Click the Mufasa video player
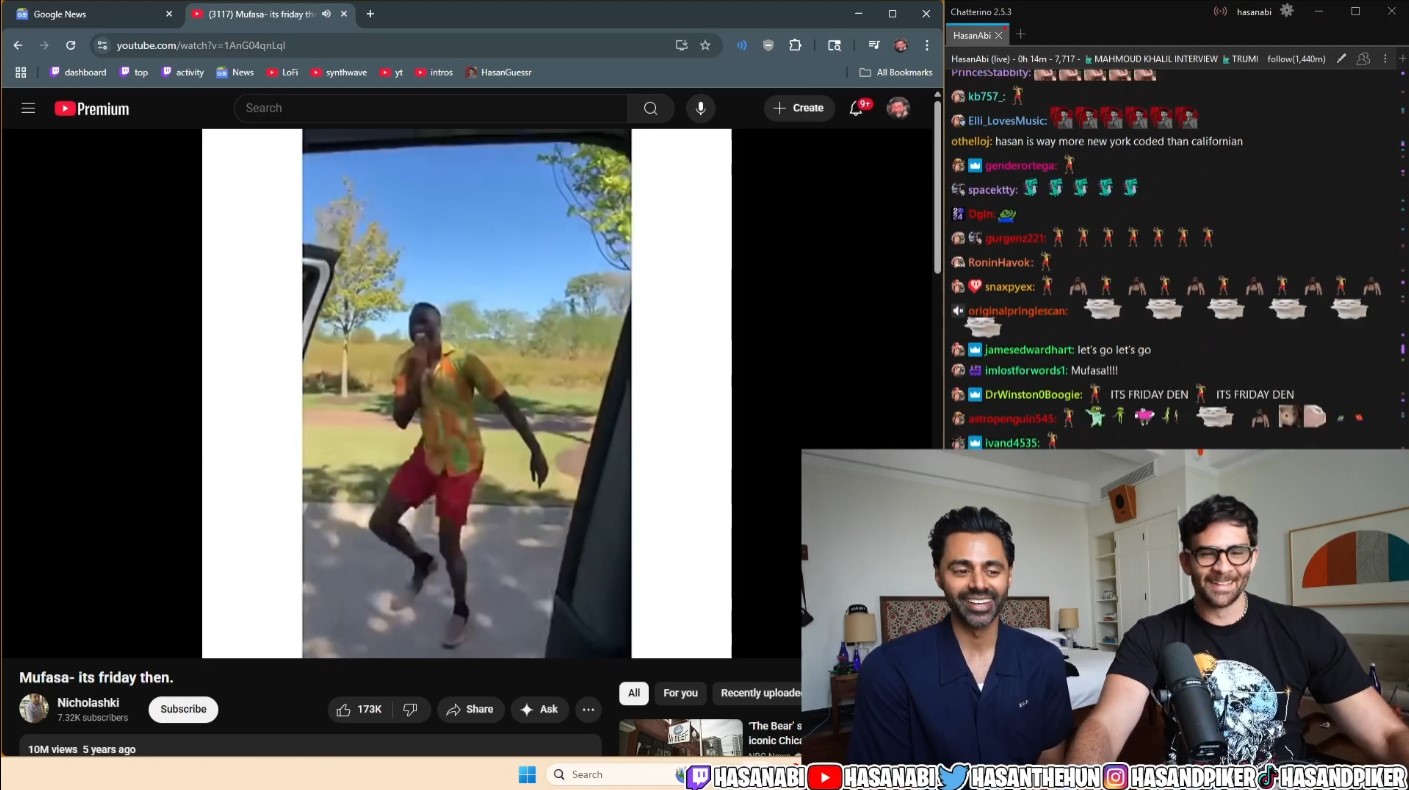Image resolution: width=1409 pixels, height=790 pixels. tap(466, 393)
